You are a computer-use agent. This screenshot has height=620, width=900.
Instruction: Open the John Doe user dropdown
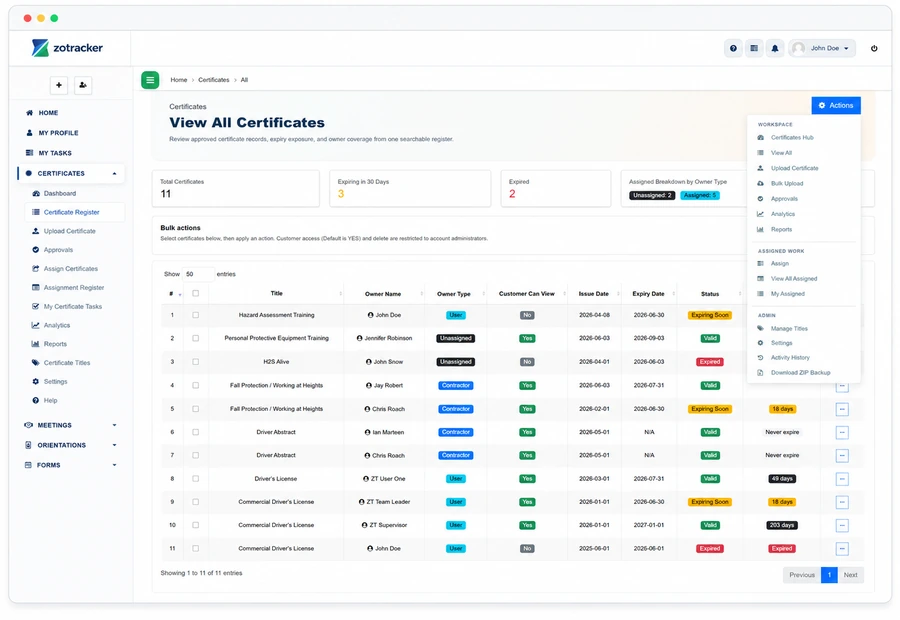pyautogui.click(x=822, y=48)
